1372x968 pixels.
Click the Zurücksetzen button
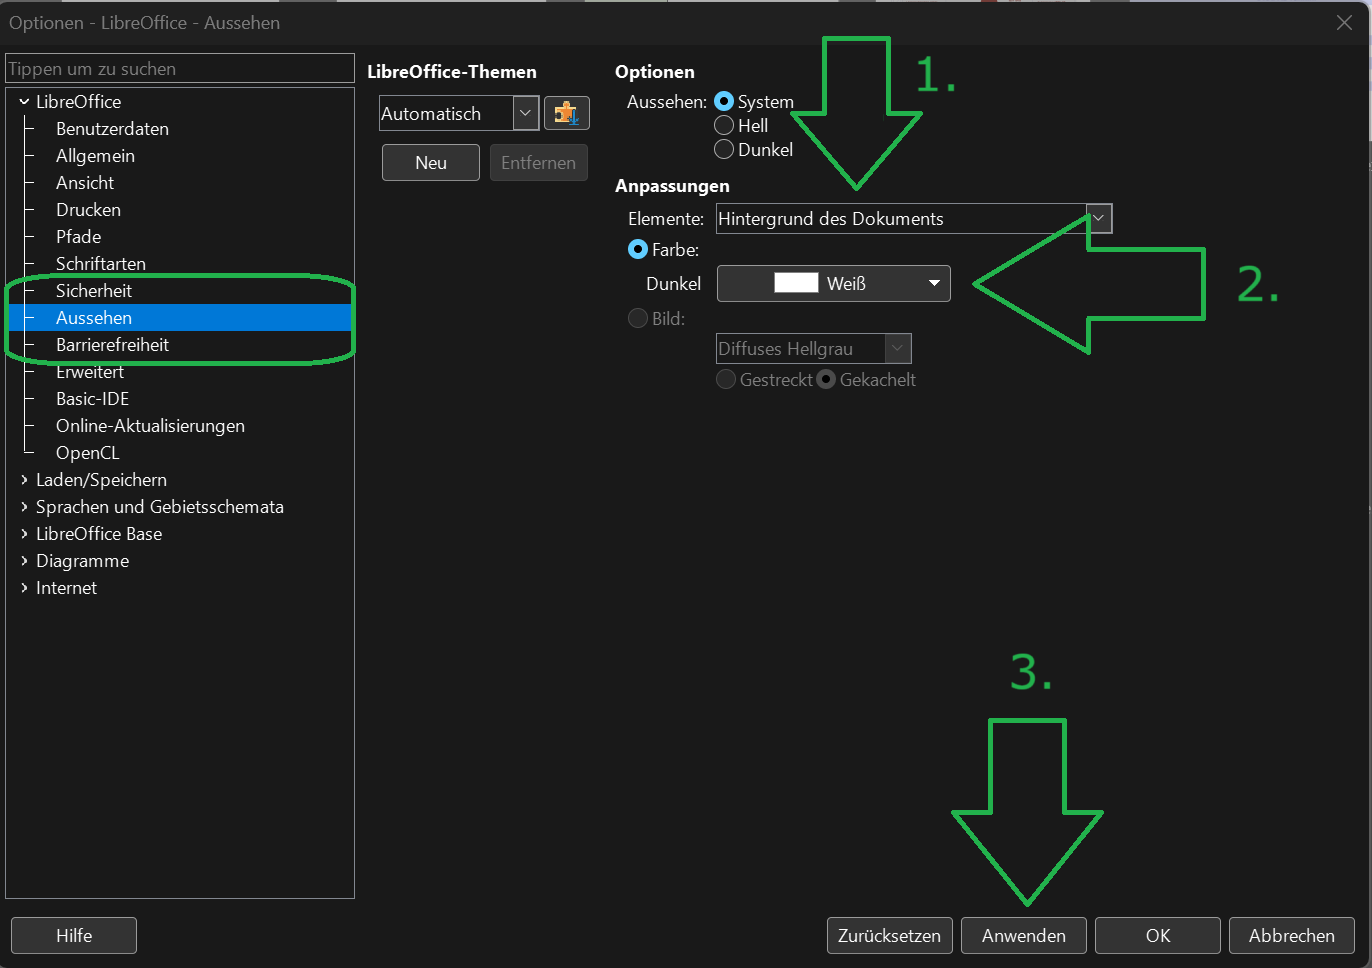pos(890,936)
